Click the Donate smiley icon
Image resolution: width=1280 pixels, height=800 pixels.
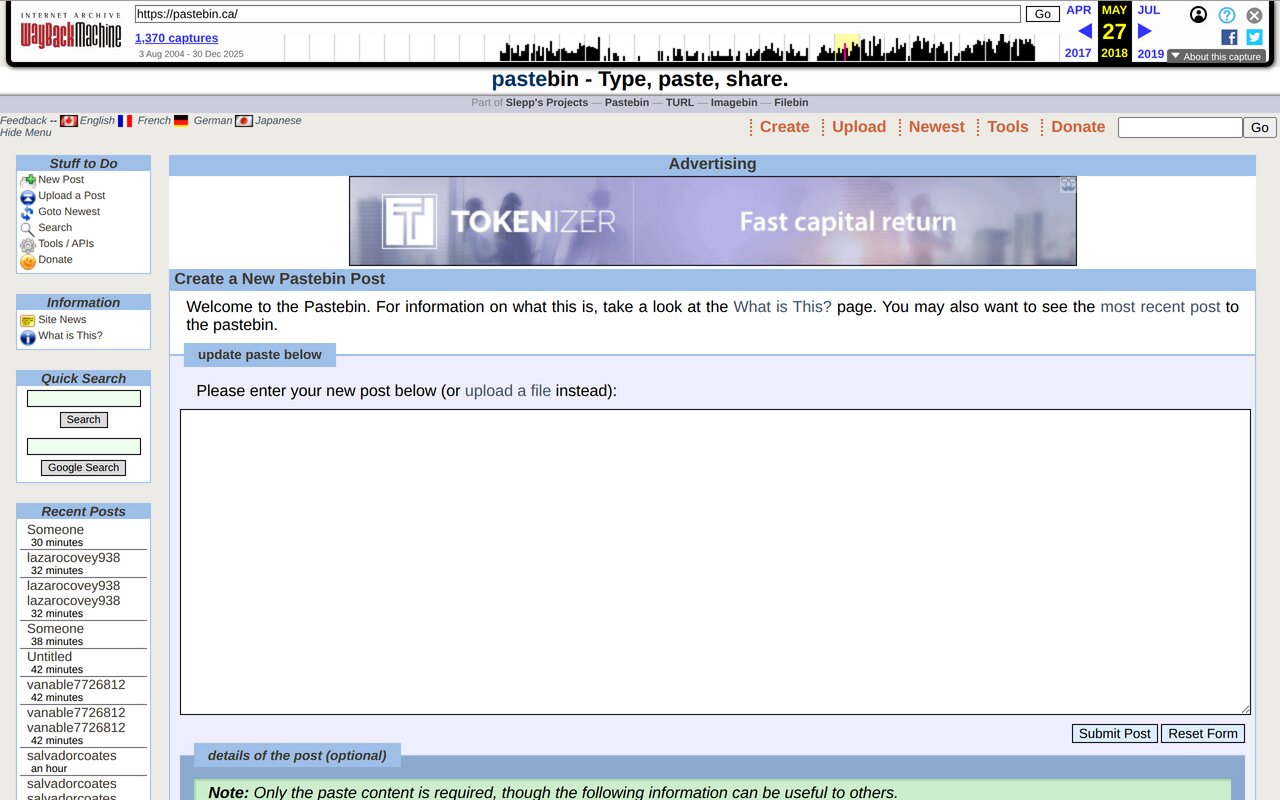tap(27, 260)
